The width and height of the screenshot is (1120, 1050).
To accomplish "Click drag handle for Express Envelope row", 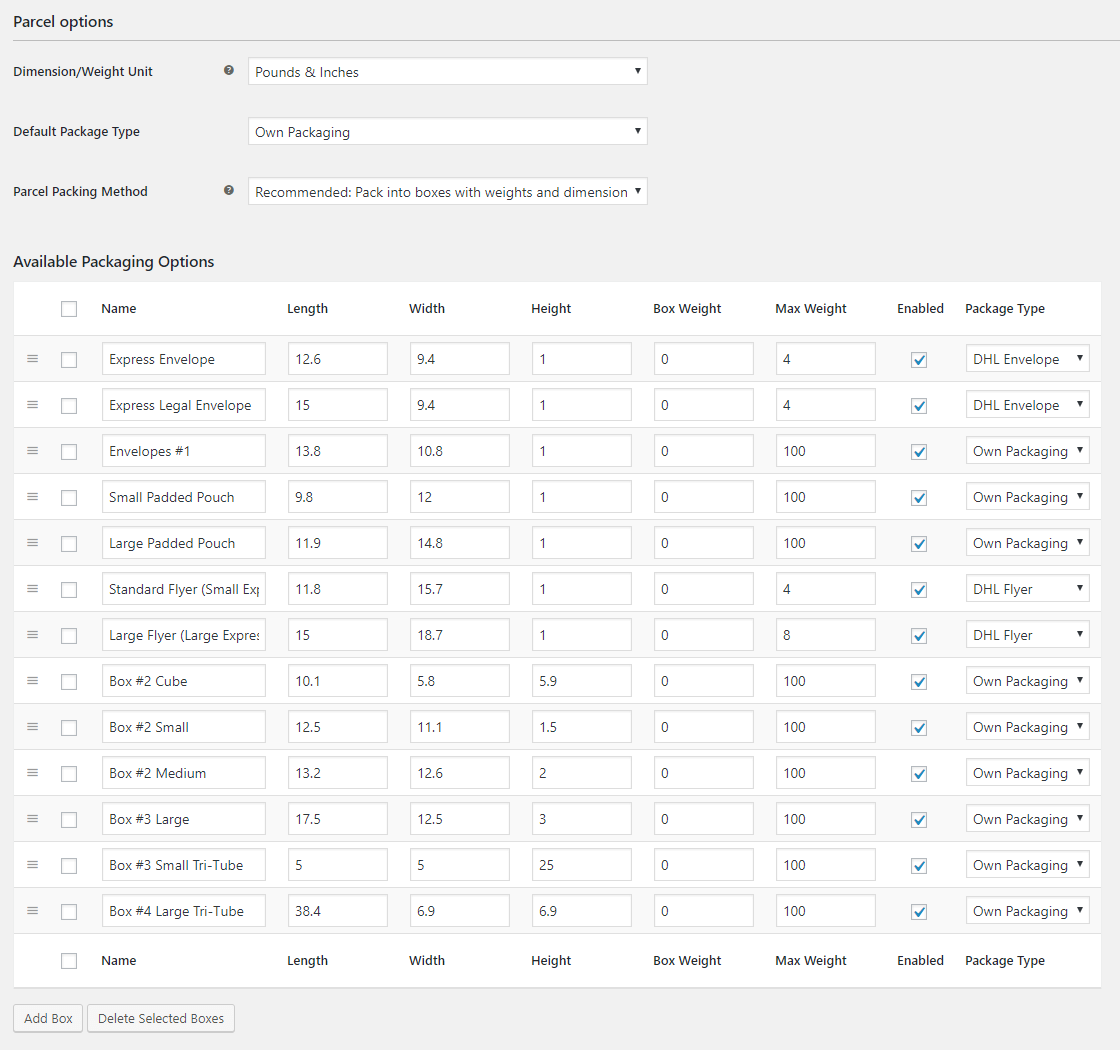I will coord(32,359).
